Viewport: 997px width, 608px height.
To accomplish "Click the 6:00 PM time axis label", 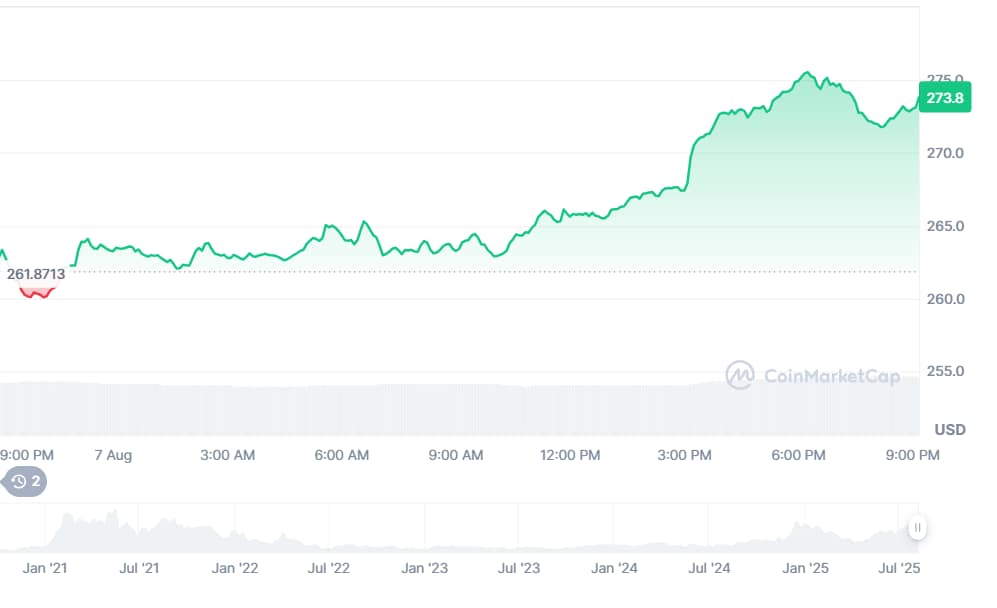I will pyautogui.click(x=798, y=455).
